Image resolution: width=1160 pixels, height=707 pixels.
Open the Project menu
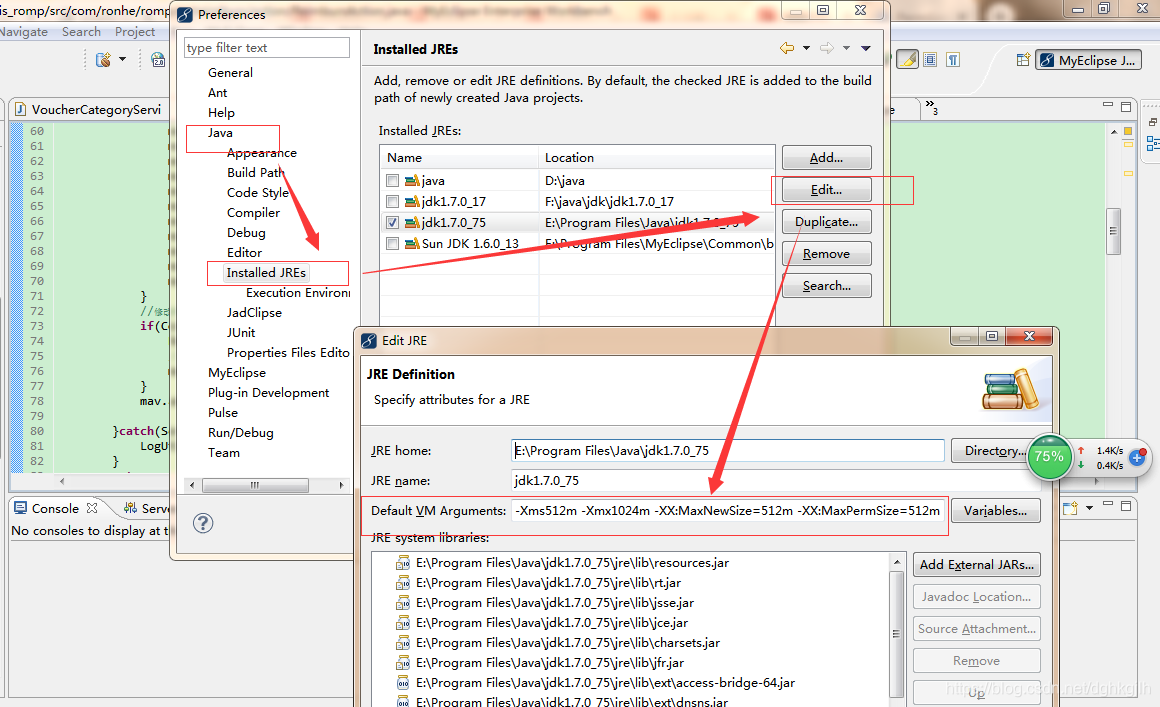coord(135,32)
